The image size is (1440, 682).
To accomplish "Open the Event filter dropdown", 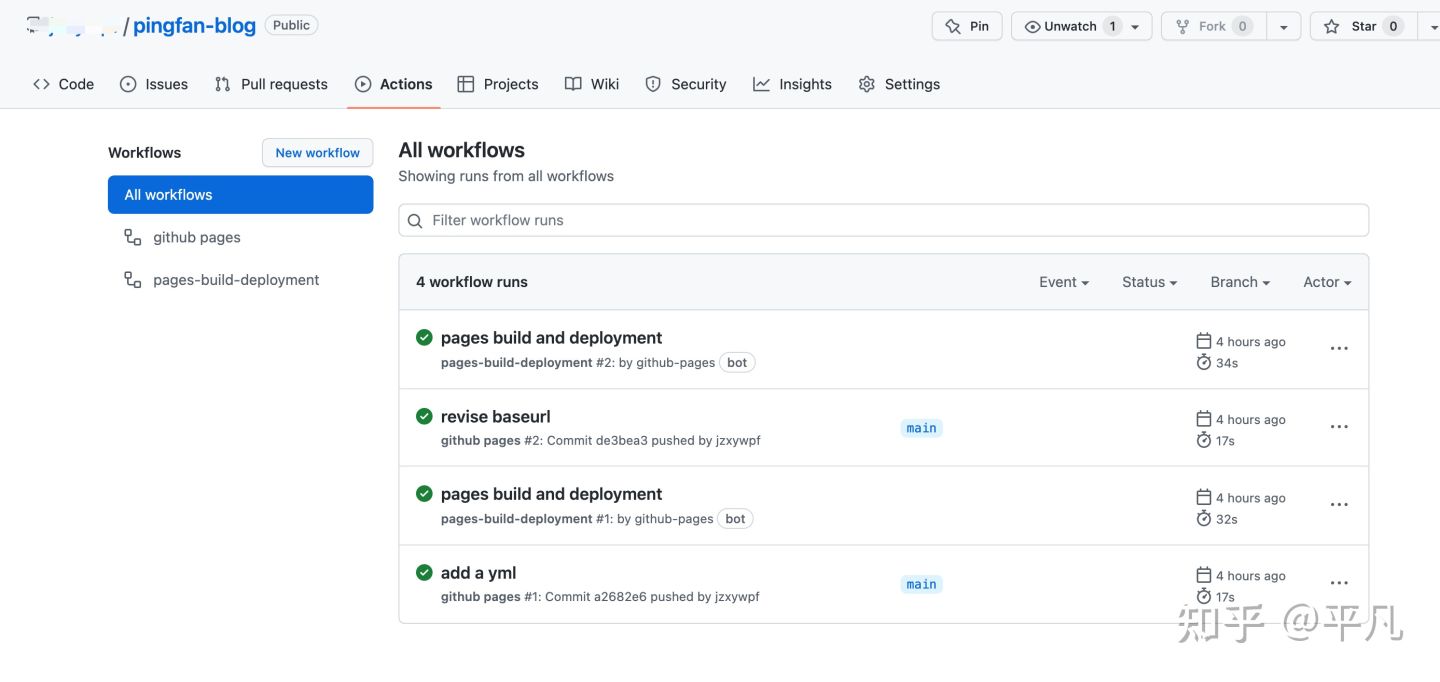I will point(1063,282).
